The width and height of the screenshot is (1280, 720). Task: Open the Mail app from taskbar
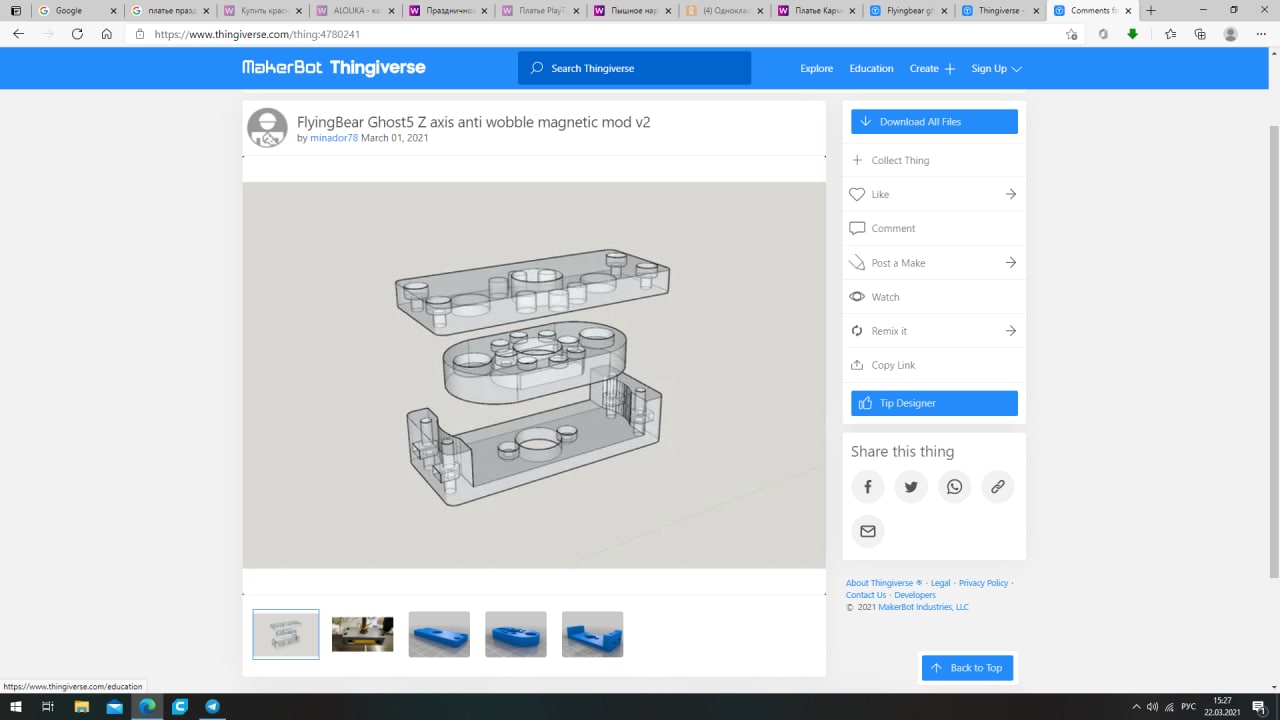[x=114, y=707]
